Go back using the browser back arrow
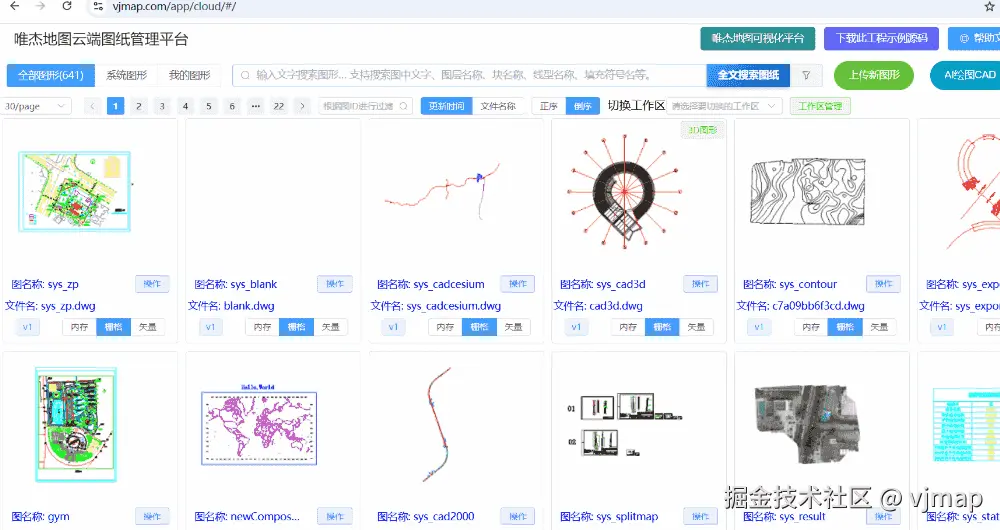The height and width of the screenshot is (530, 1000). point(14,6)
